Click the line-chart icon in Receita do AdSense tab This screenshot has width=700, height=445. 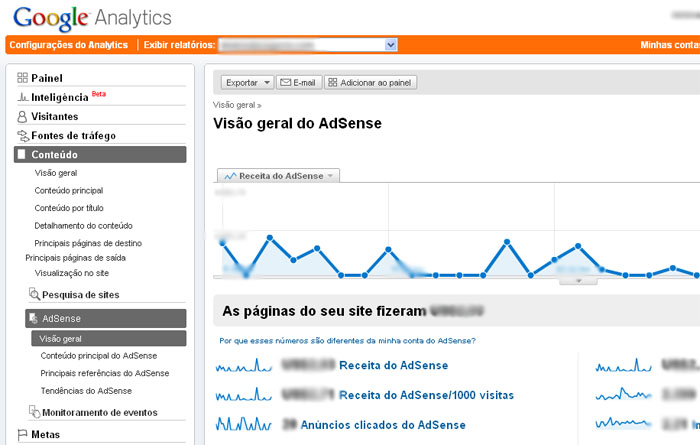230,176
